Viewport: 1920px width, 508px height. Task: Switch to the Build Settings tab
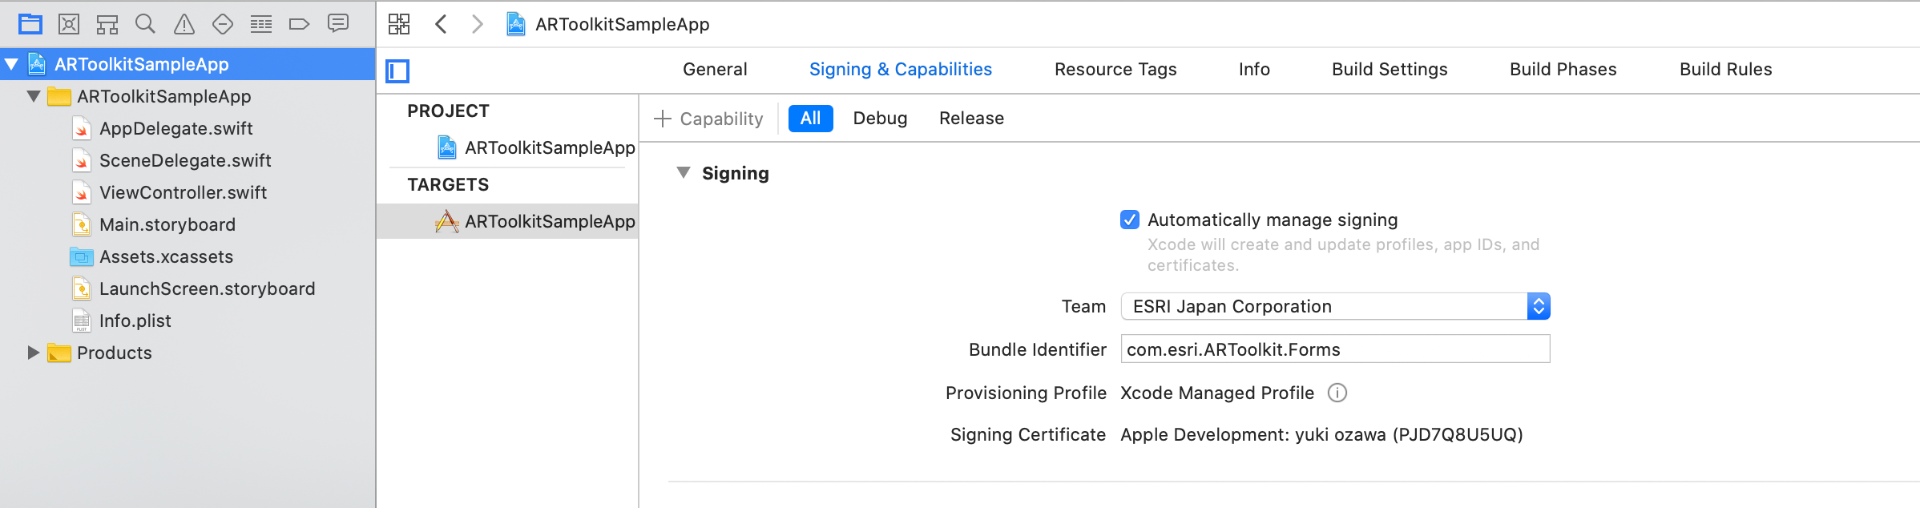click(1389, 69)
